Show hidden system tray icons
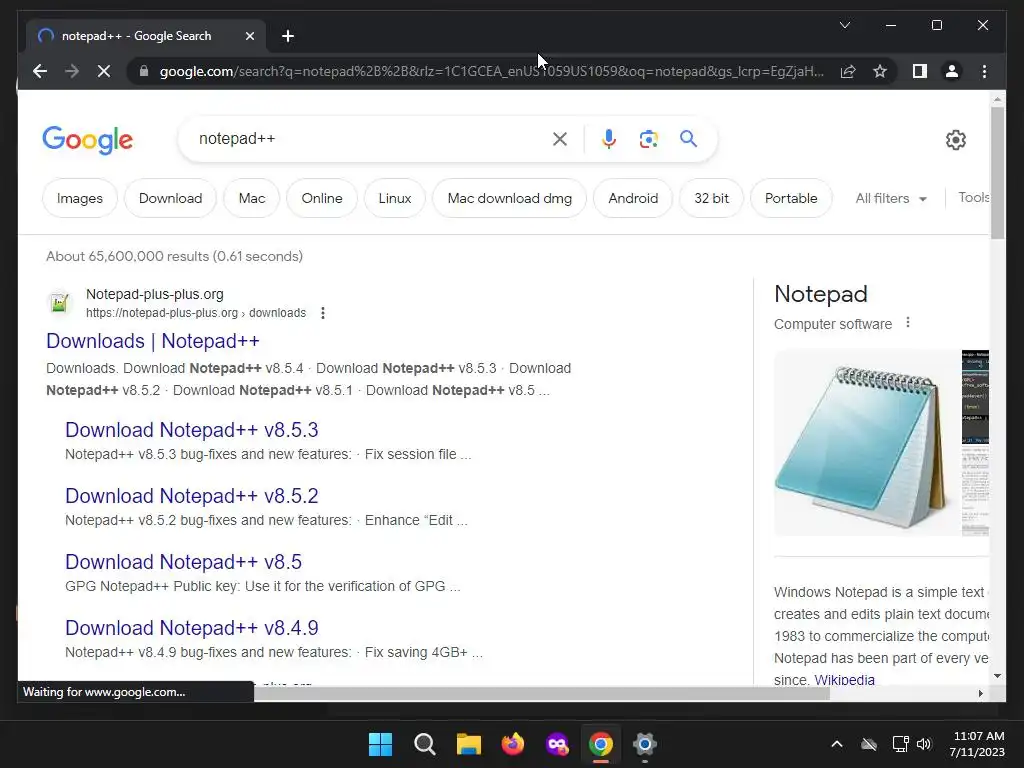 coord(837,744)
